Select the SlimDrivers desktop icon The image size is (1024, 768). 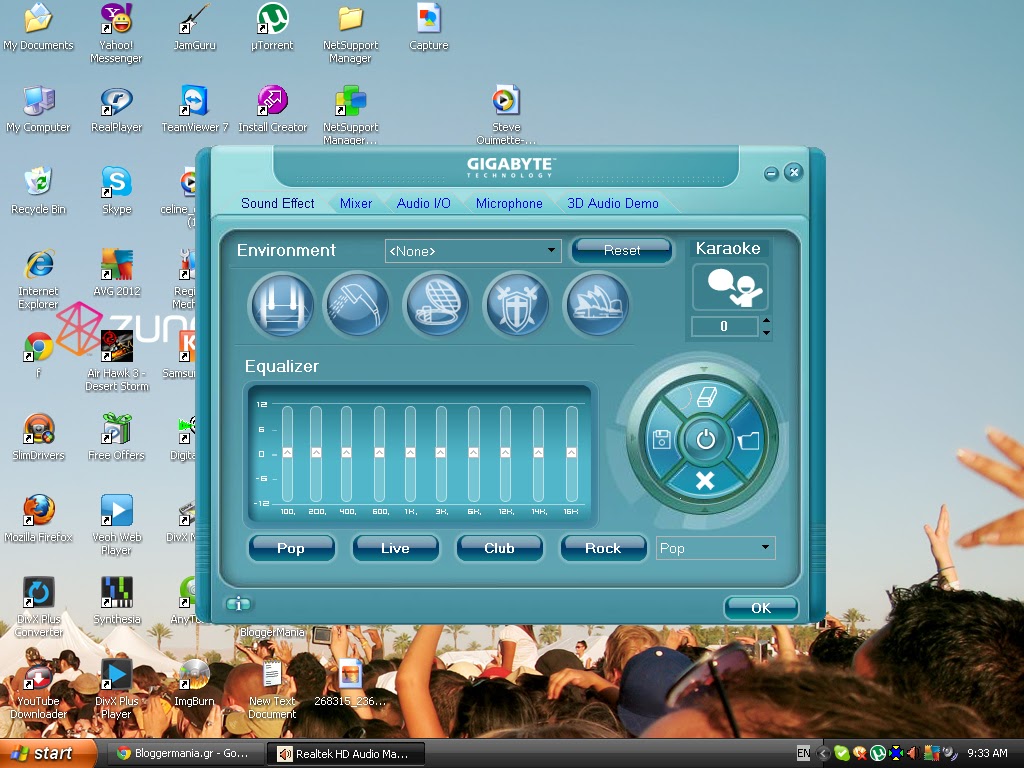(39, 437)
